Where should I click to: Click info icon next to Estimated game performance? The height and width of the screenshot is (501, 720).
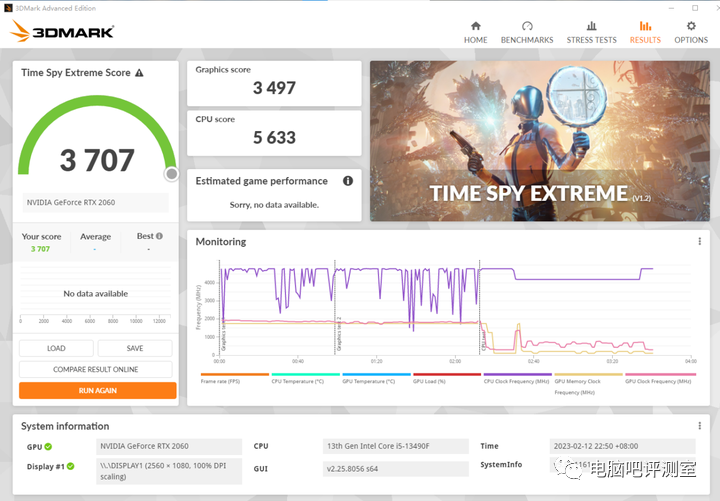348,181
